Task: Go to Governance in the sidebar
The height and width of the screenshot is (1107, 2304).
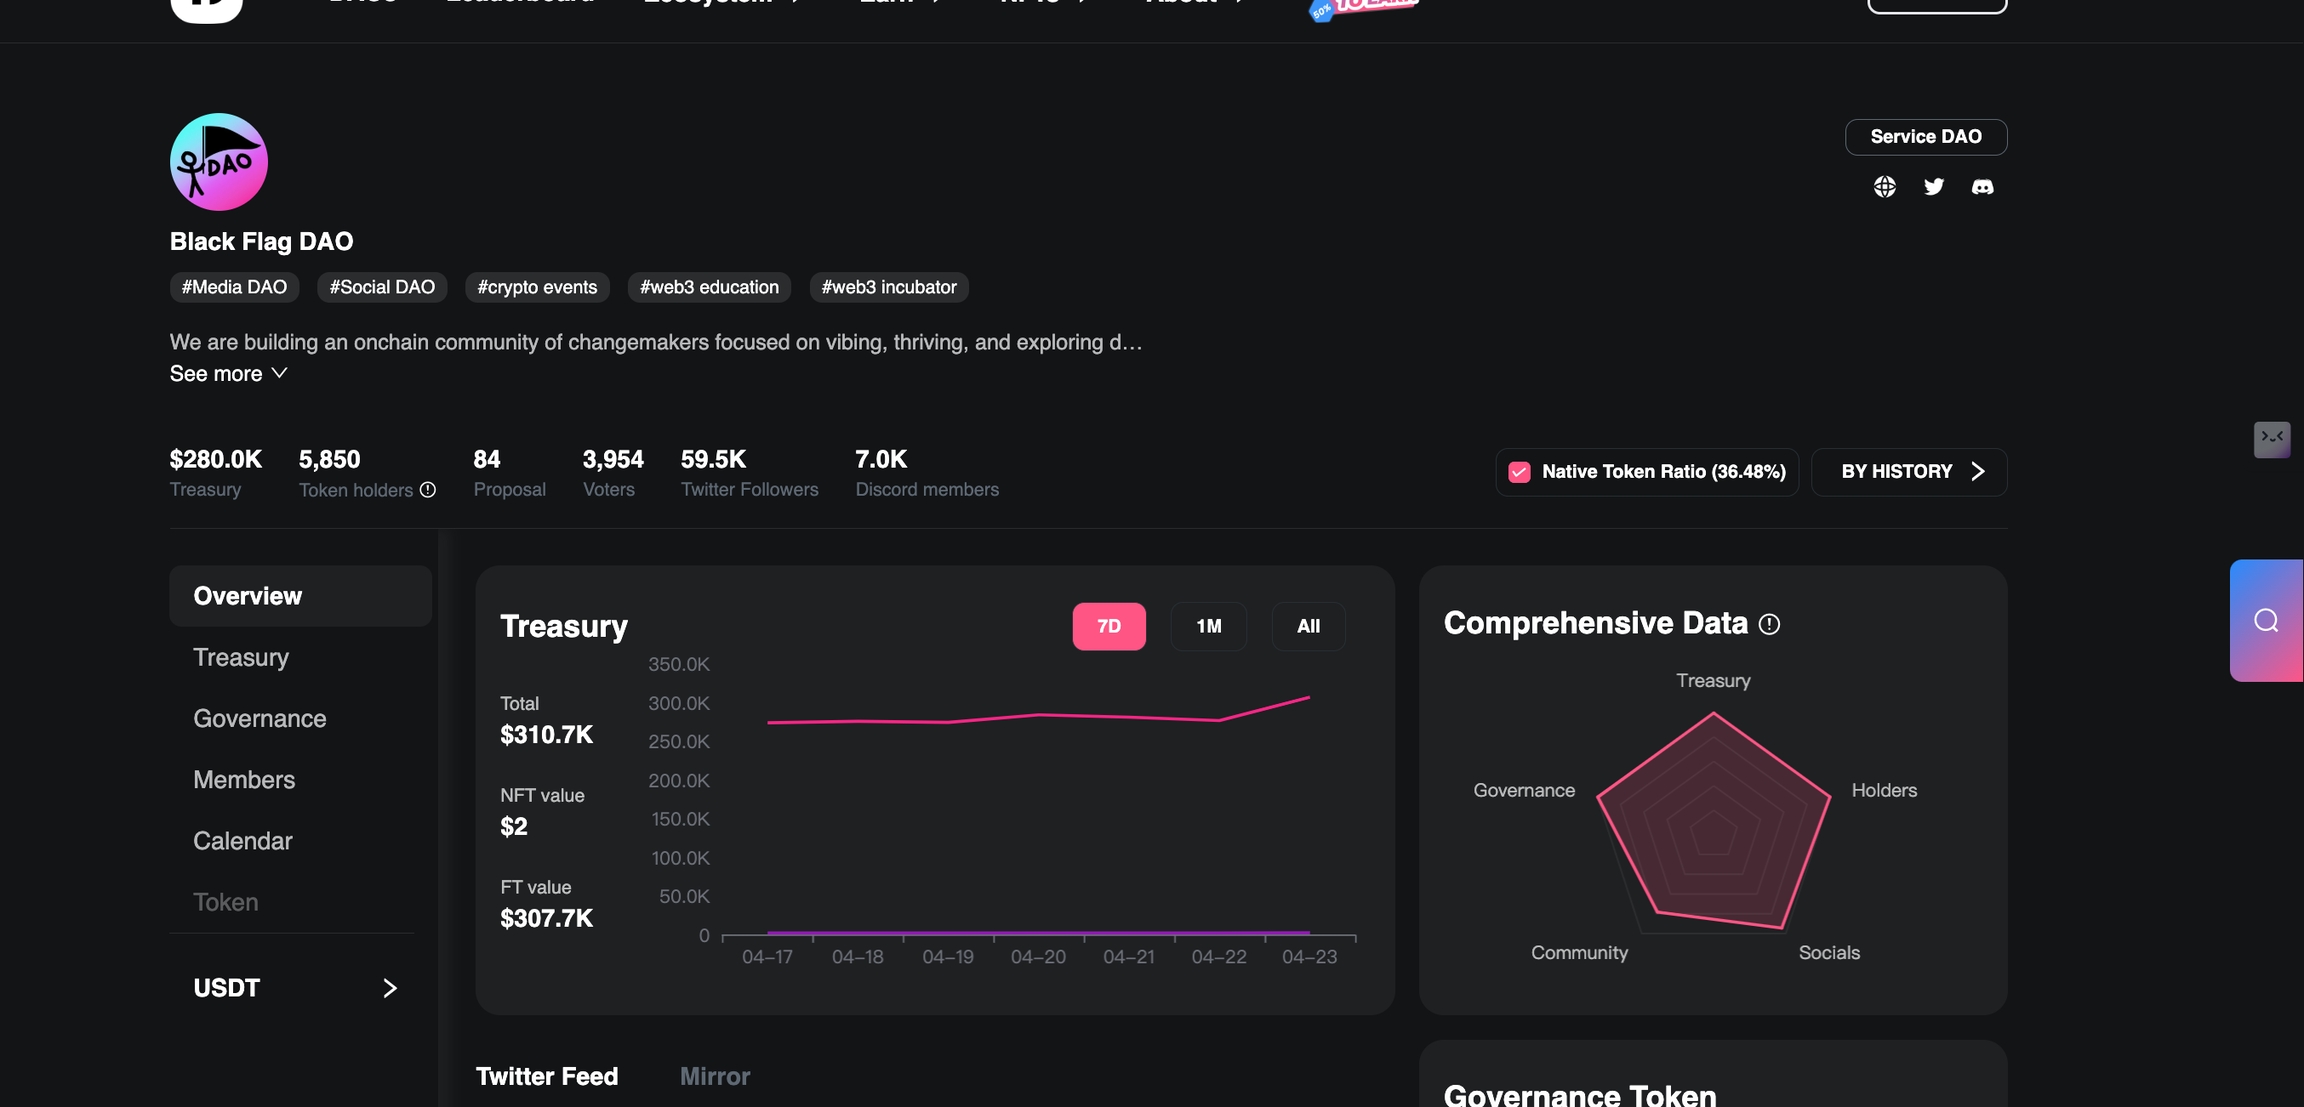Action: (x=260, y=719)
